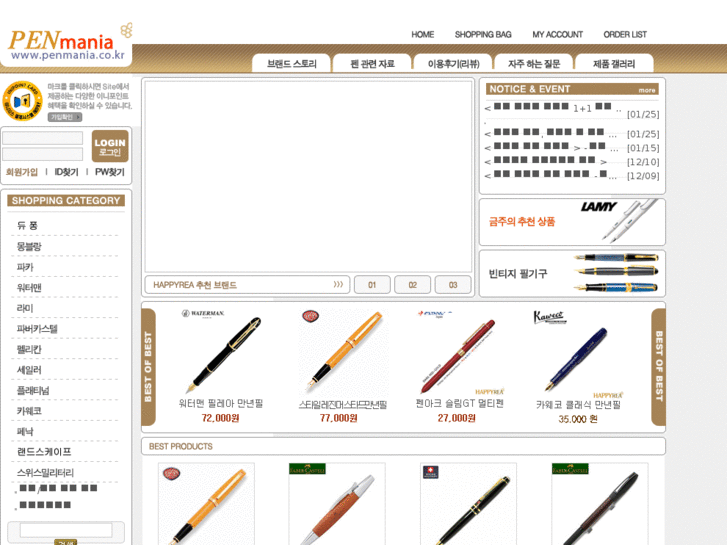The width and height of the screenshot is (727, 545).
Task: Click the yellow point card badge icon
Action: pos(22,101)
